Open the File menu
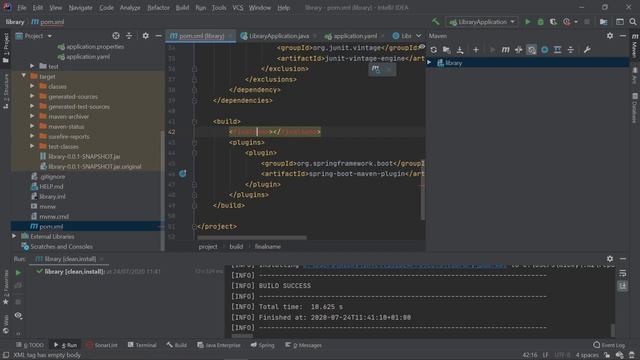Screen dimensions: 640x360 tap(21, 7)
